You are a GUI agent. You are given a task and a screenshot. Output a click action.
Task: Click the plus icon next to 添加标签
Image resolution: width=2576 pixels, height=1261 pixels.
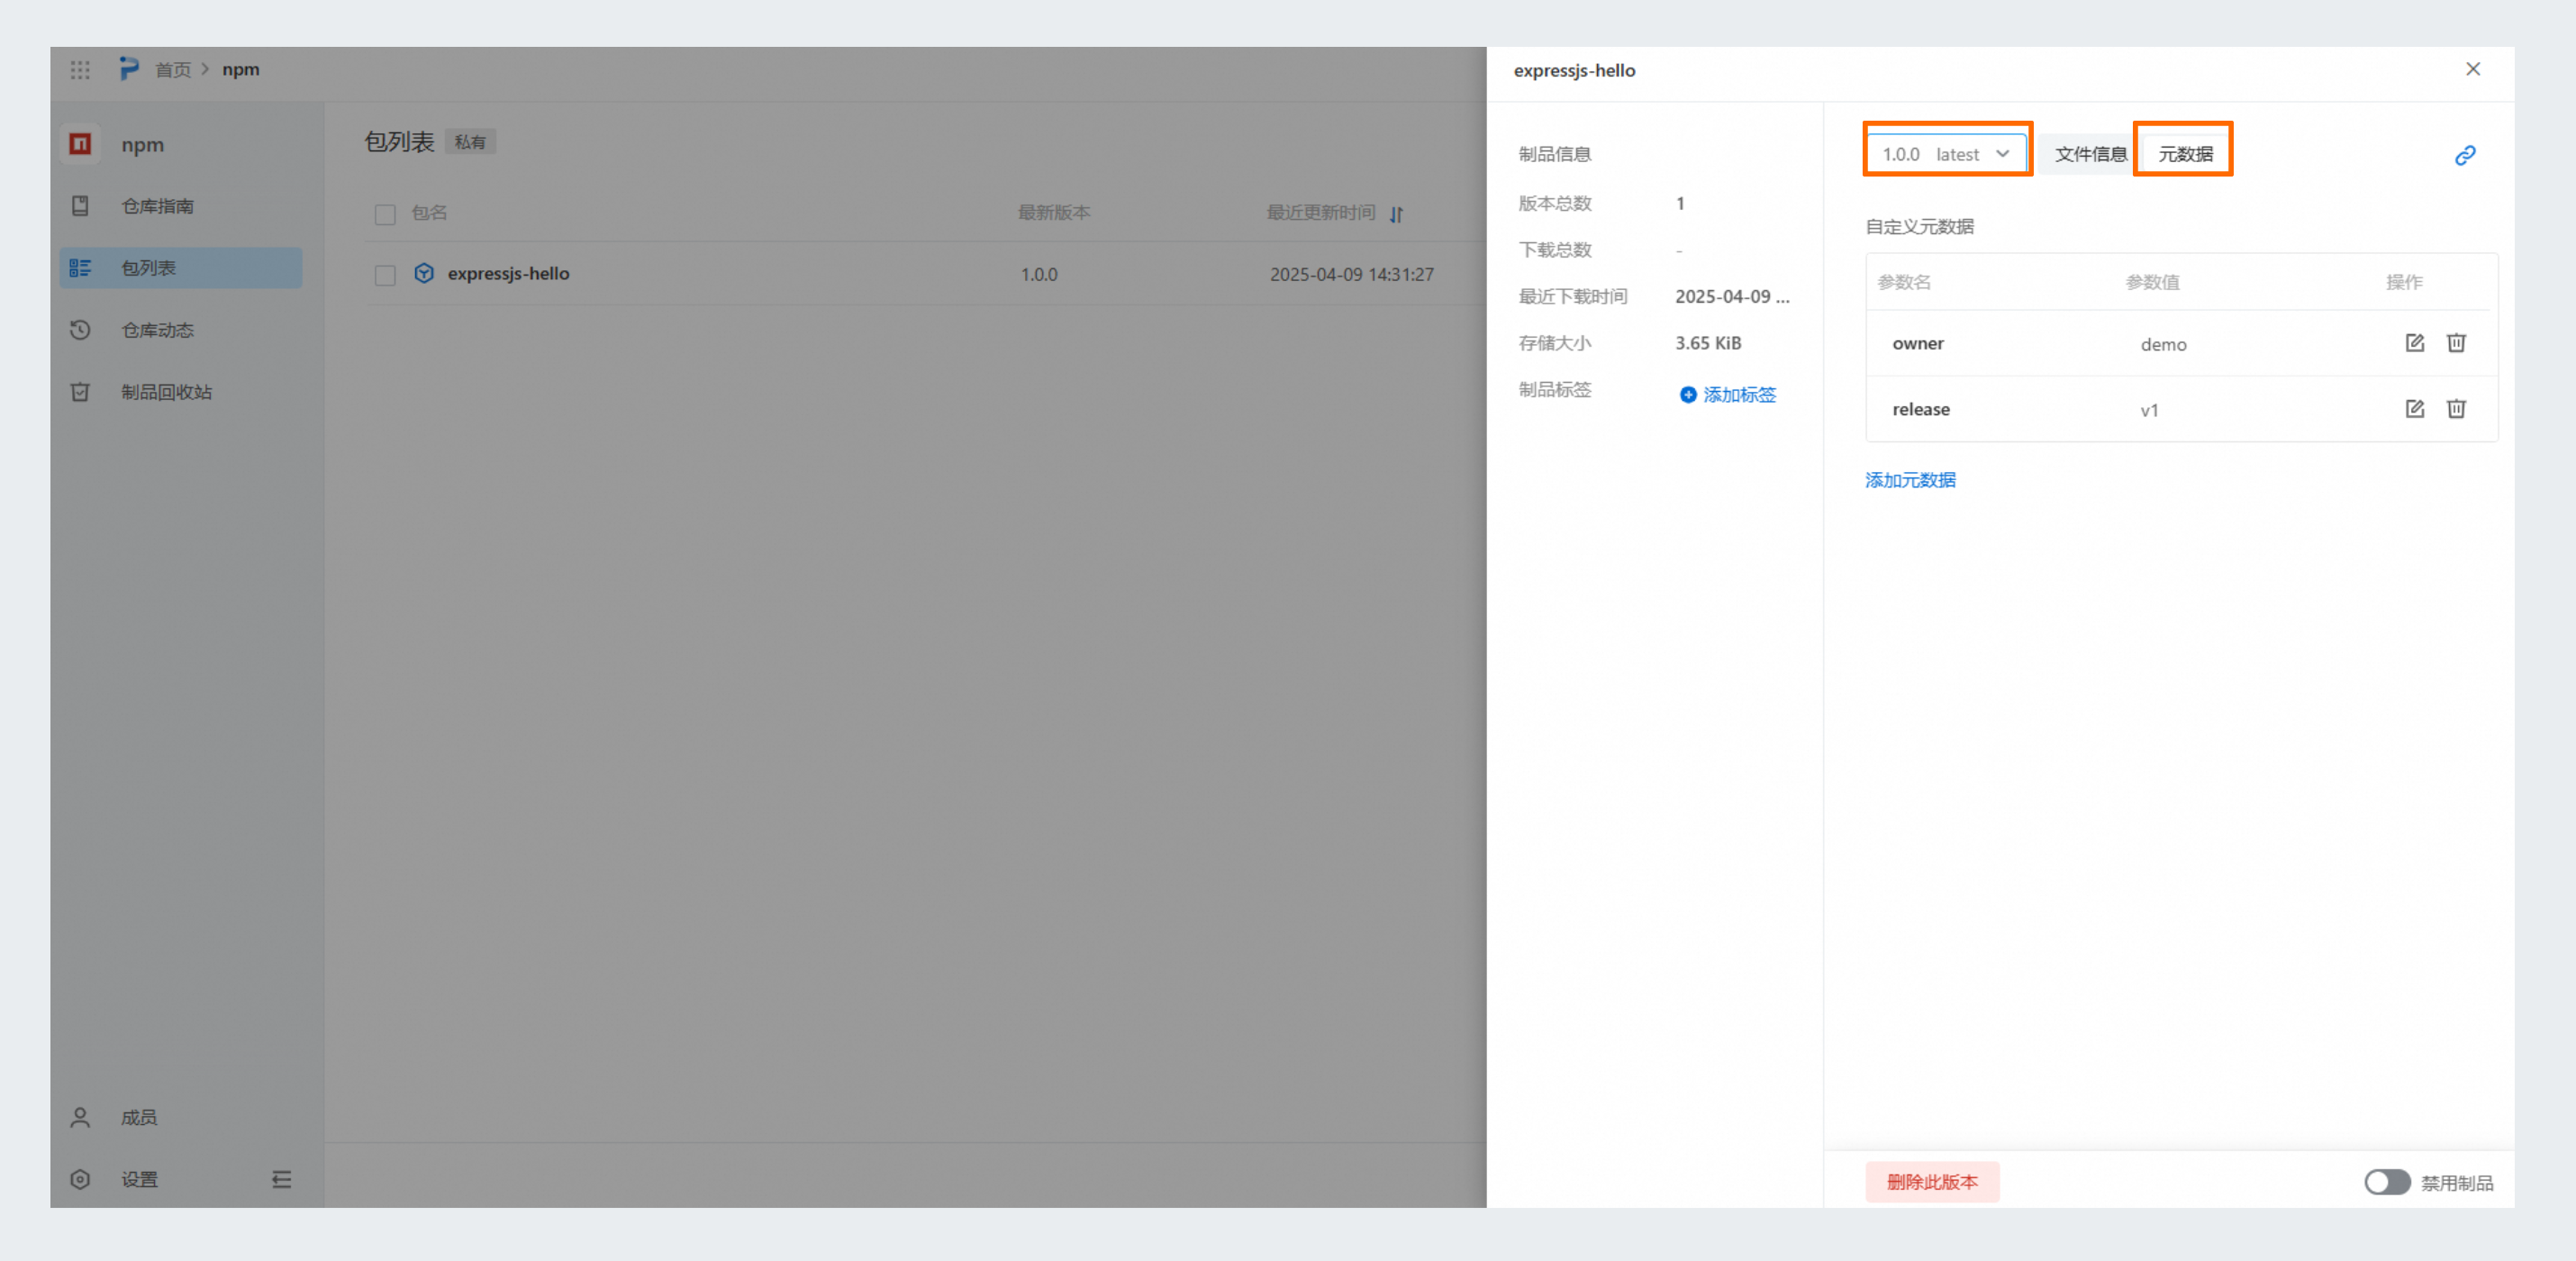coord(1688,395)
